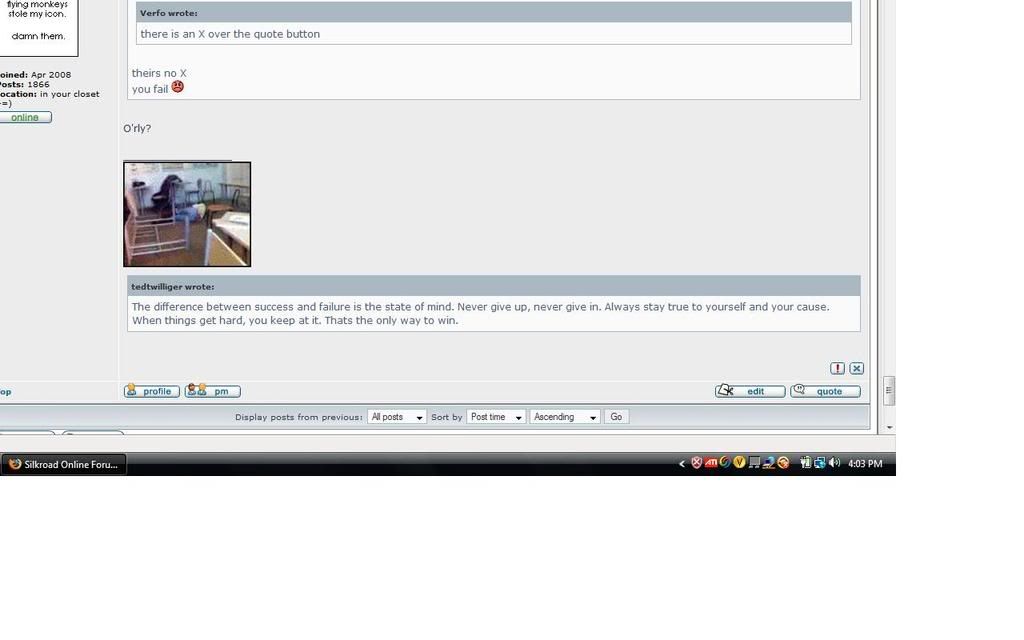Click the angry face emoticon

tap(178, 87)
